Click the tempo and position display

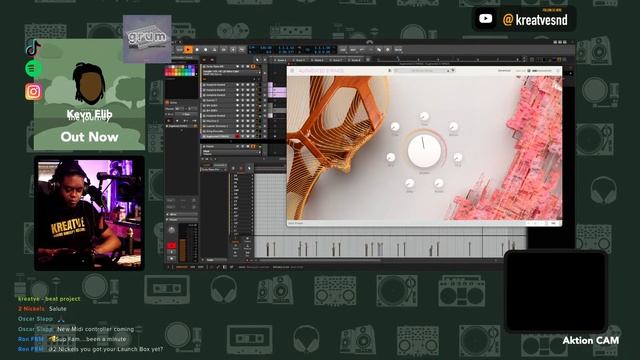[x=292, y=50]
